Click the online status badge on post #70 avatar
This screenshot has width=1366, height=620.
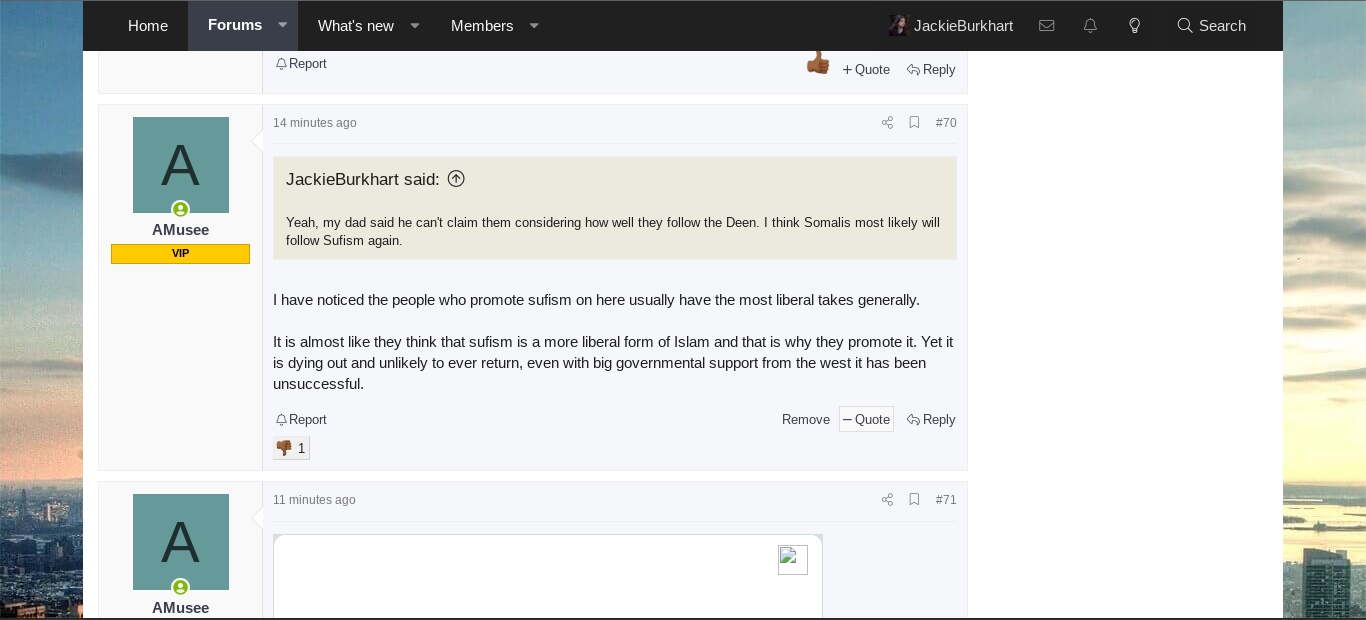[x=181, y=209]
